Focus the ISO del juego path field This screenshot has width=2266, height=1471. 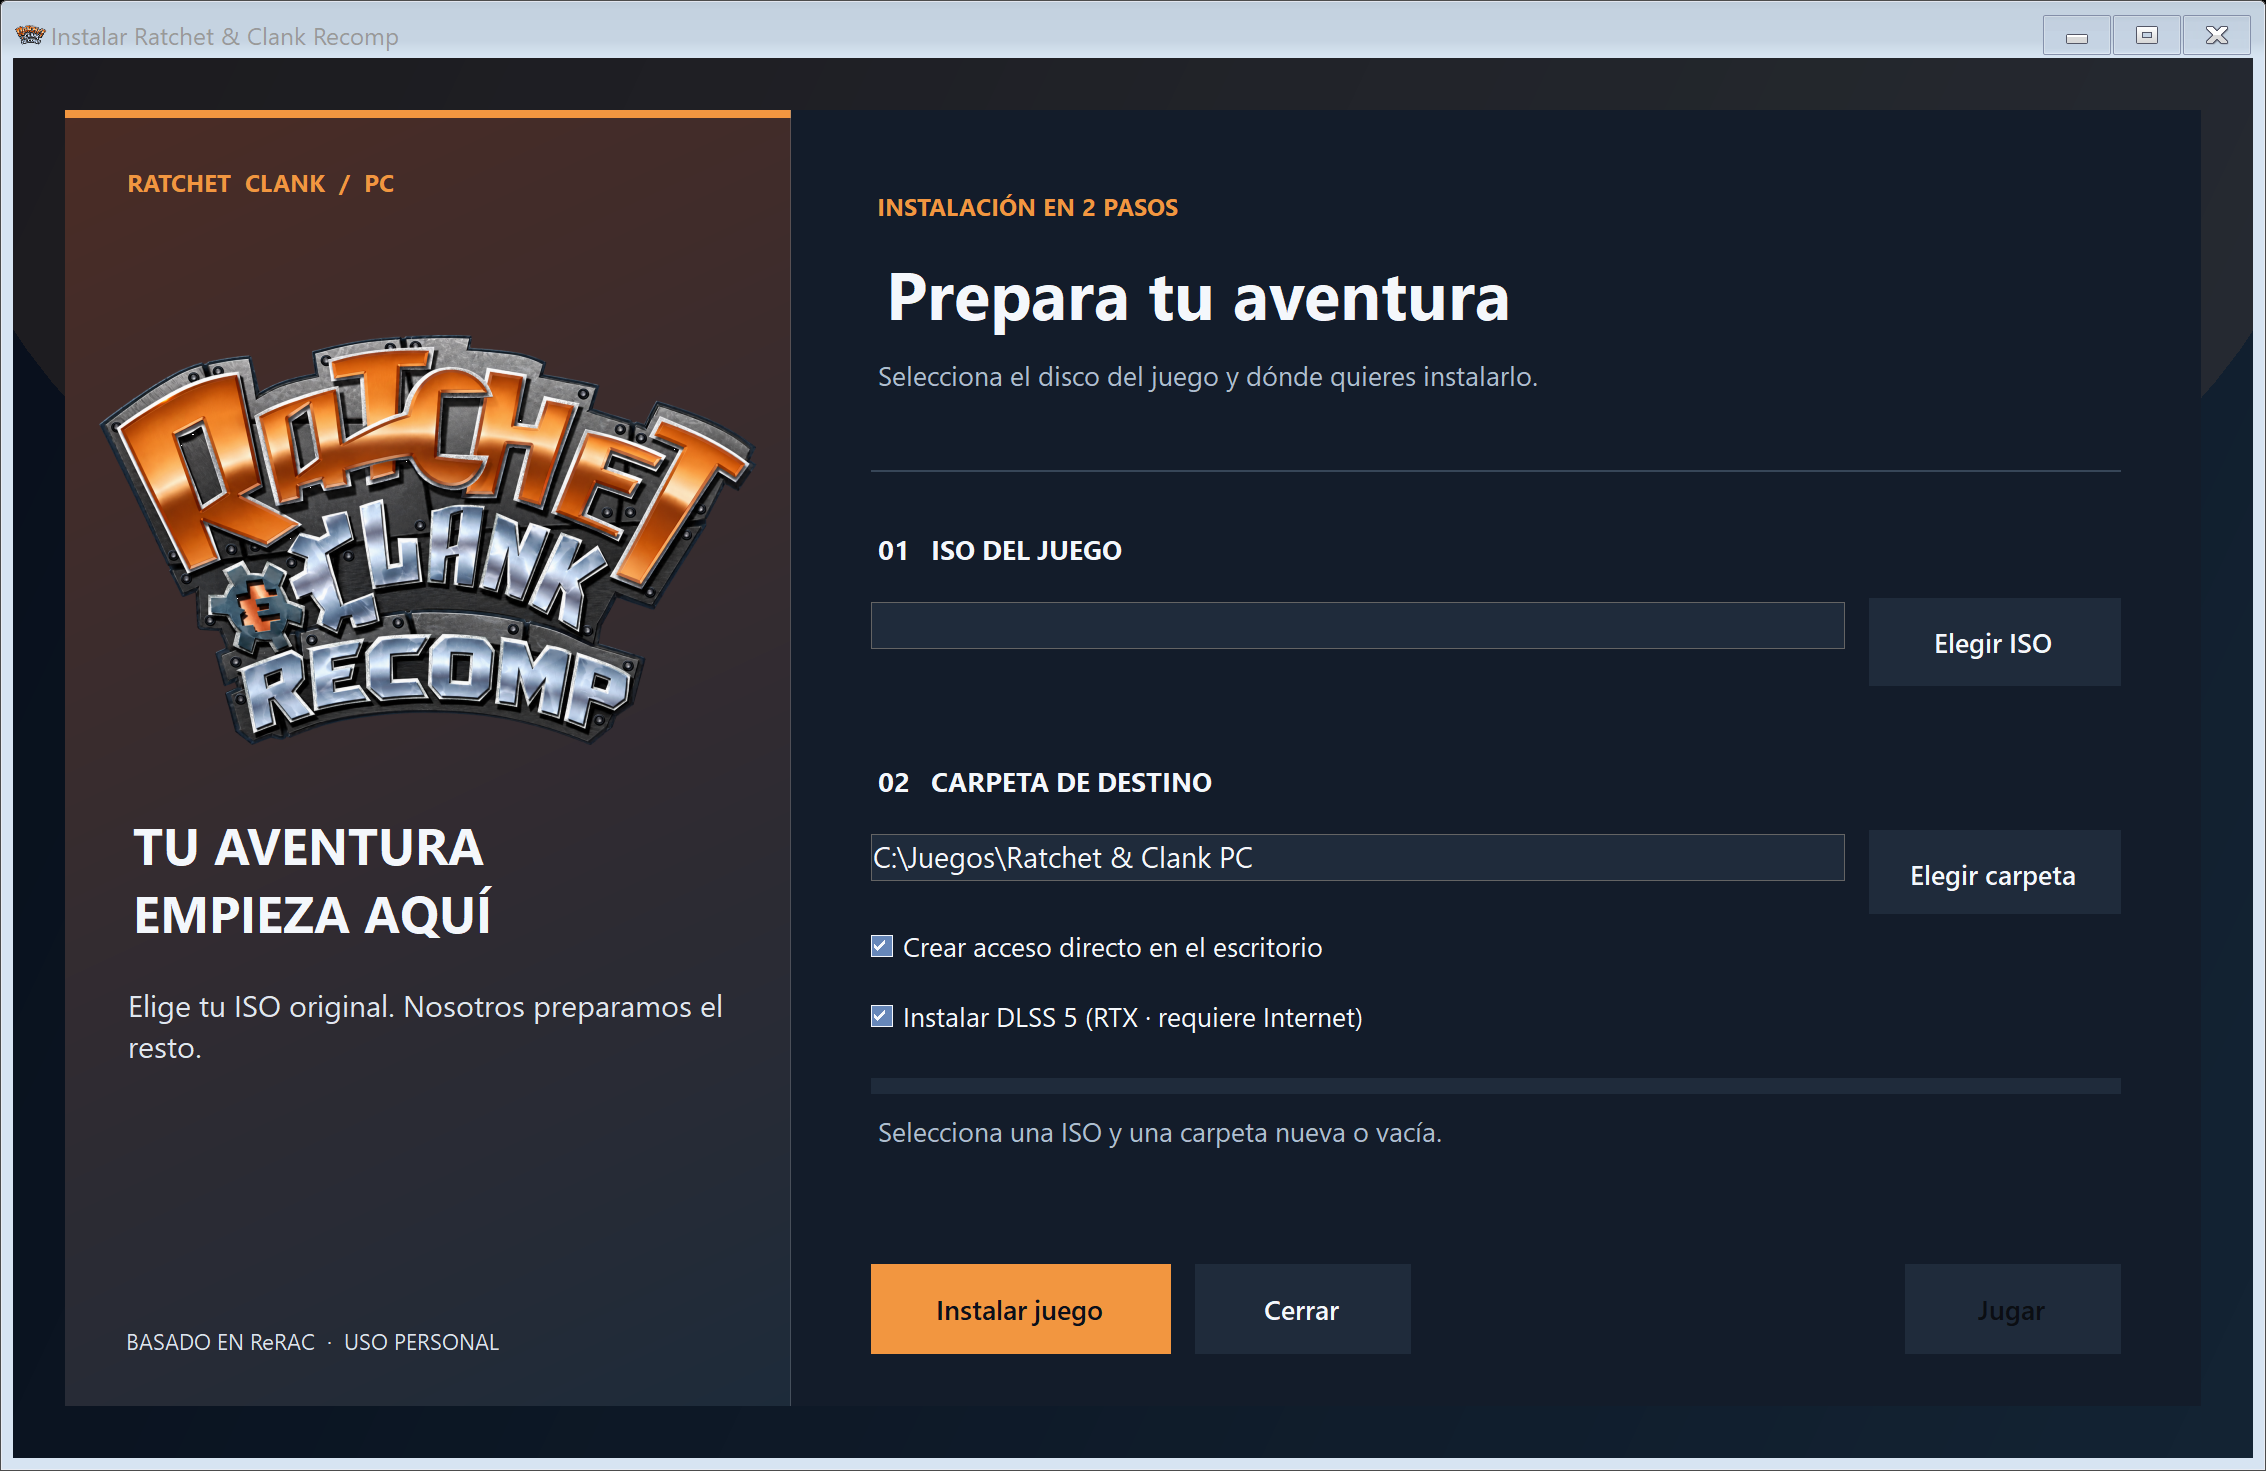tap(1357, 625)
